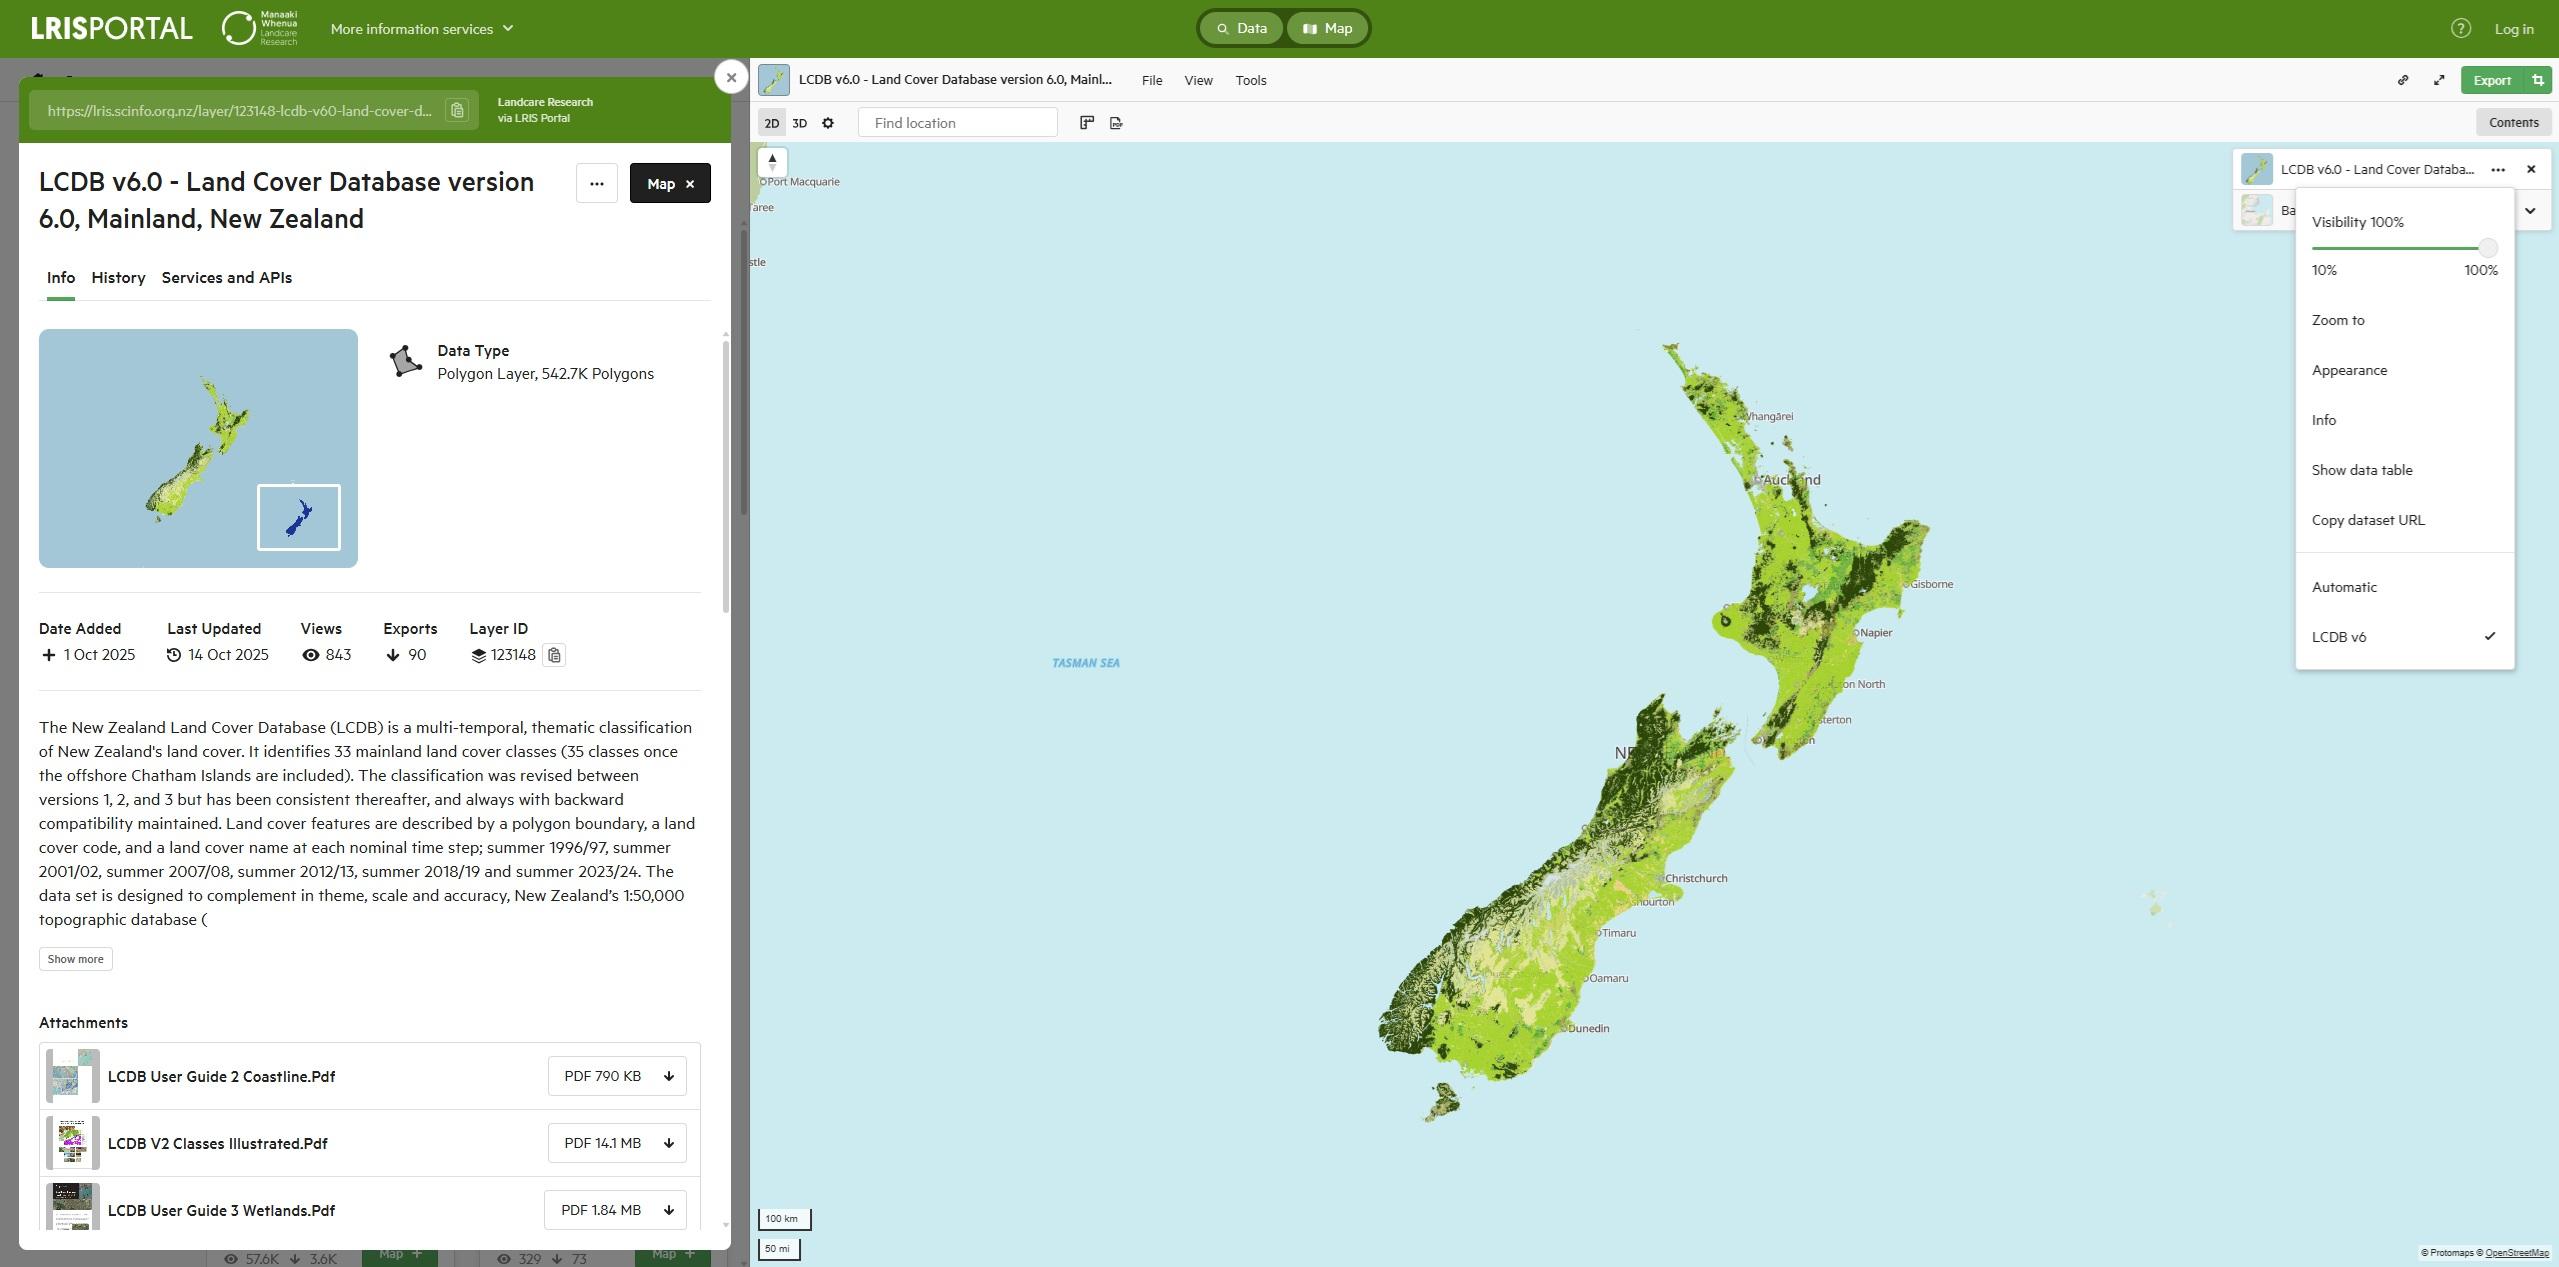Image resolution: width=2559 pixels, height=1267 pixels.
Task: Click the PDF print map icon
Action: tap(1116, 123)
